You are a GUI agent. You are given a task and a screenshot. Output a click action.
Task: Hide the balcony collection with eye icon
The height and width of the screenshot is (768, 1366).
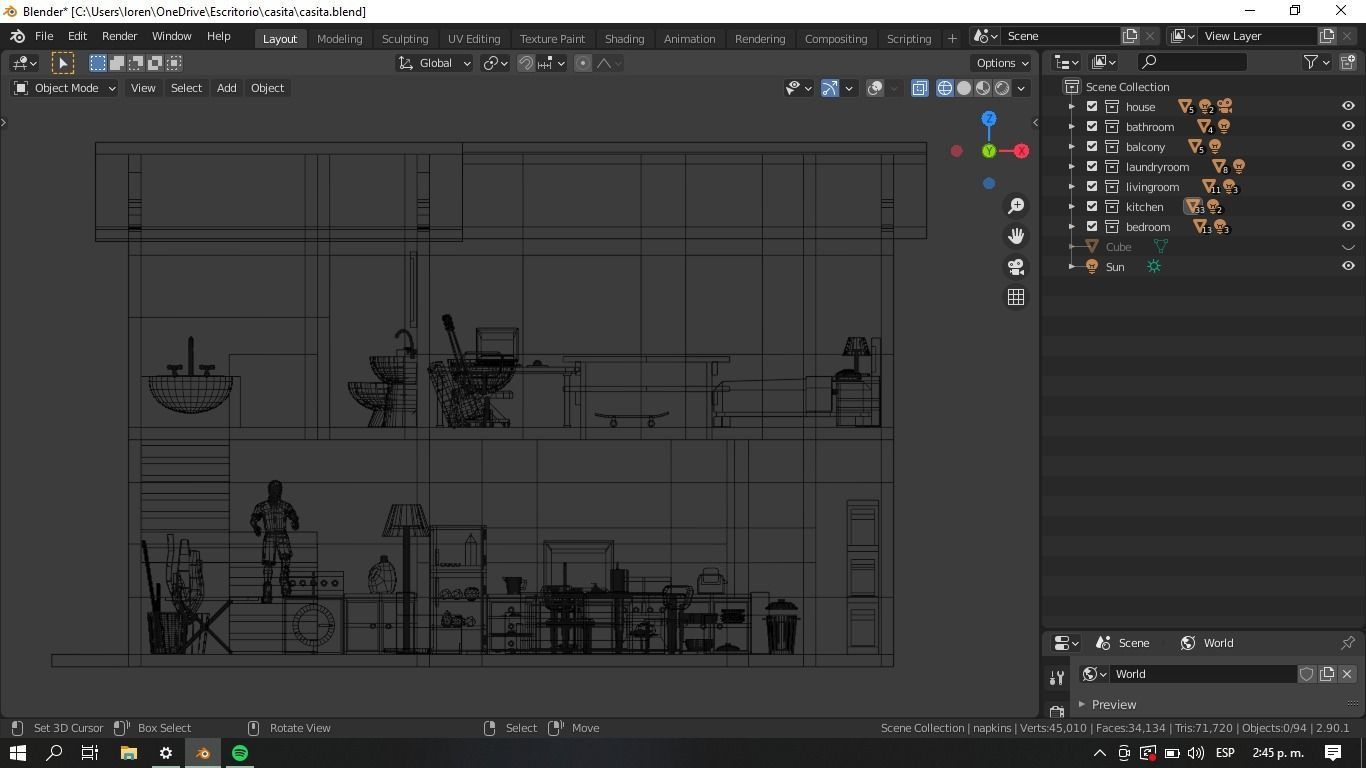pyautogui.click(x=1348, y=147)
